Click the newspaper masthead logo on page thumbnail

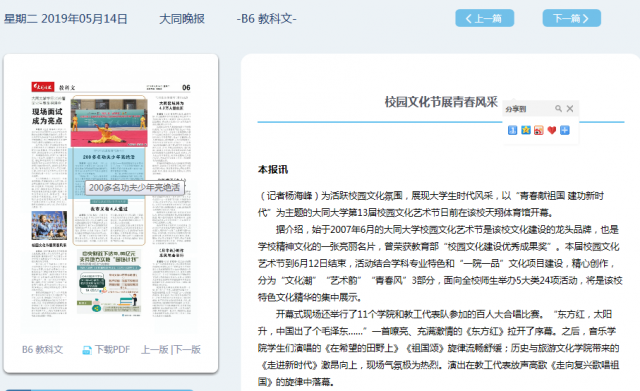(x=42, y=87)
